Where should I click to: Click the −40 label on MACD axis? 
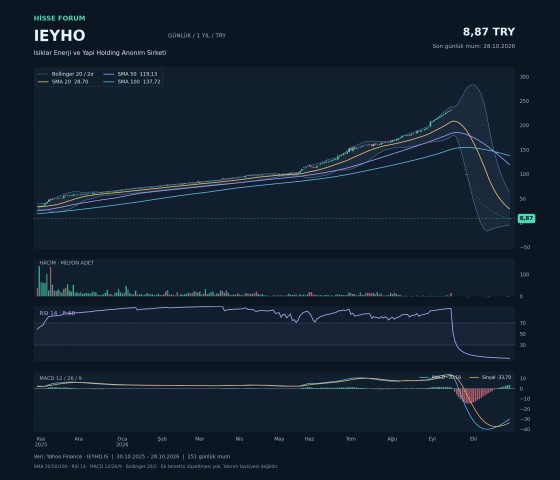[524, 429]
